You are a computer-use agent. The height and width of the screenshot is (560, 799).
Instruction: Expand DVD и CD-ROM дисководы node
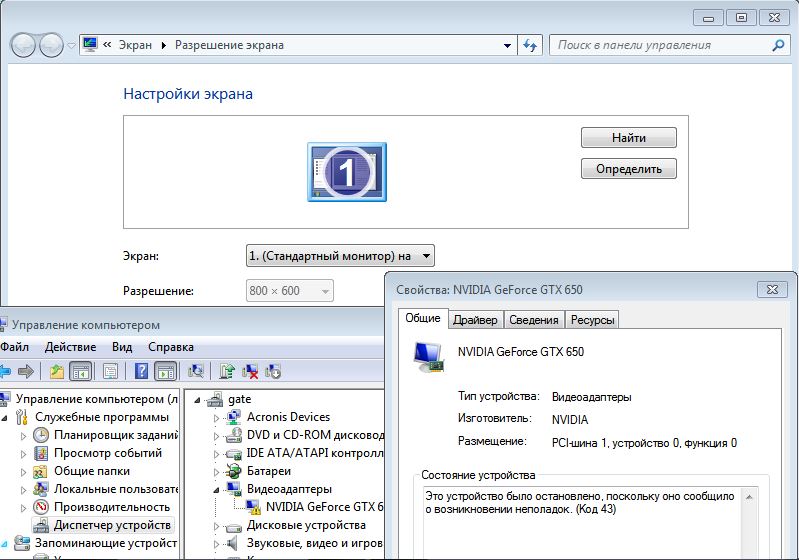[216, 436]
